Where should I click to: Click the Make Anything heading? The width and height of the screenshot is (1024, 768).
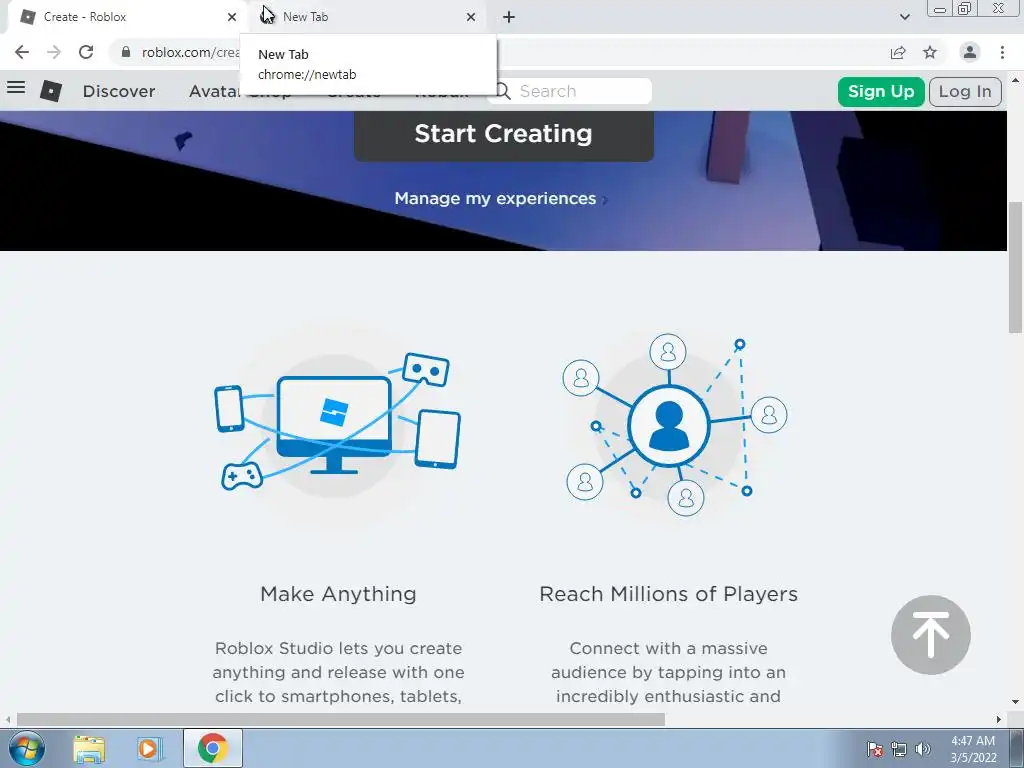click(x=338, y=594)
